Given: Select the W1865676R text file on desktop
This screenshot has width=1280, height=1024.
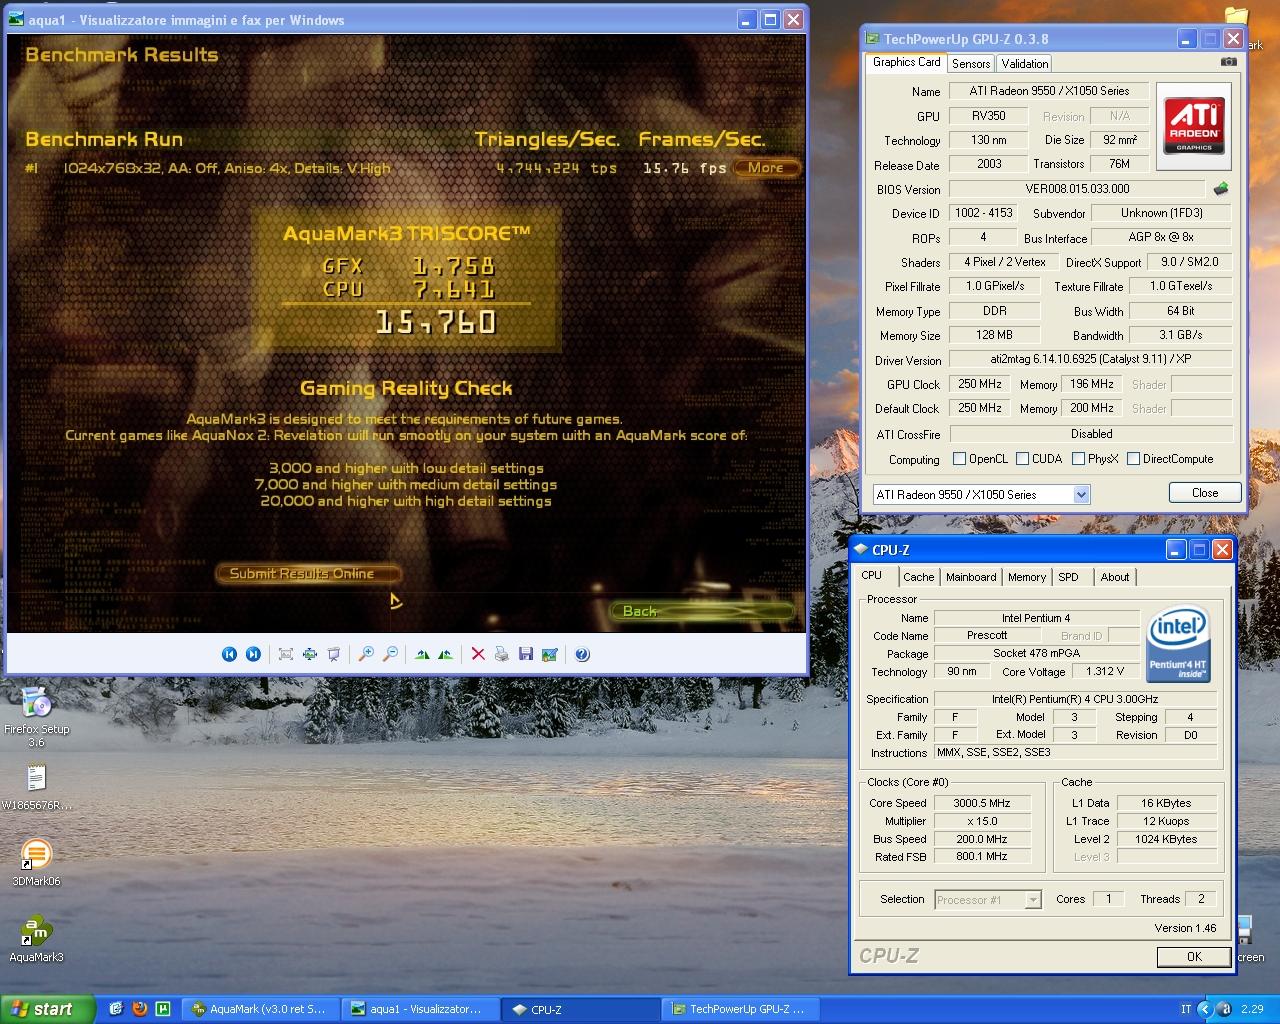Looking at the screenshot, I should (36, 787).
